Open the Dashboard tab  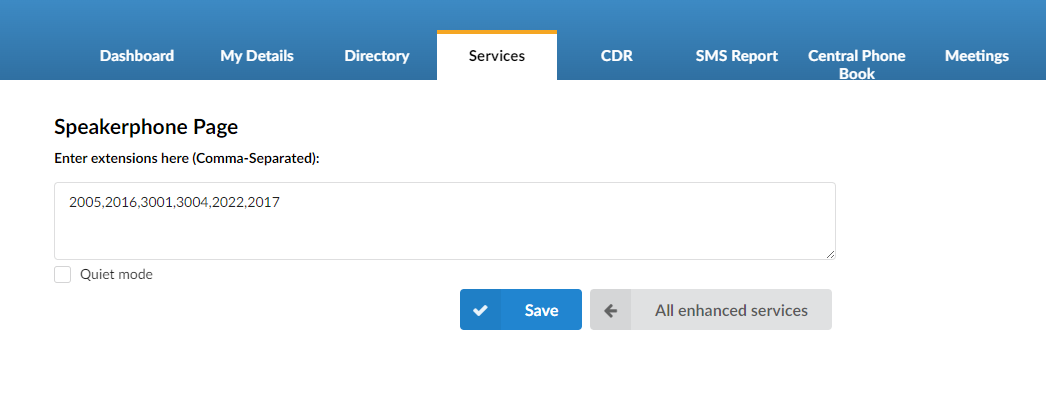137,56
